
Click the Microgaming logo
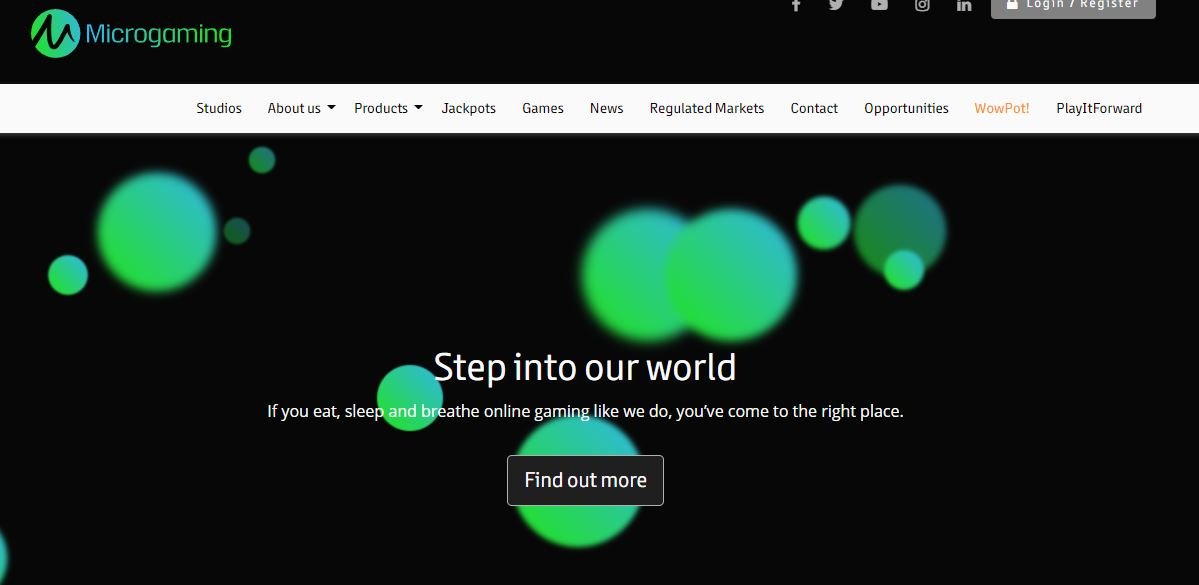tap(131, 34)
